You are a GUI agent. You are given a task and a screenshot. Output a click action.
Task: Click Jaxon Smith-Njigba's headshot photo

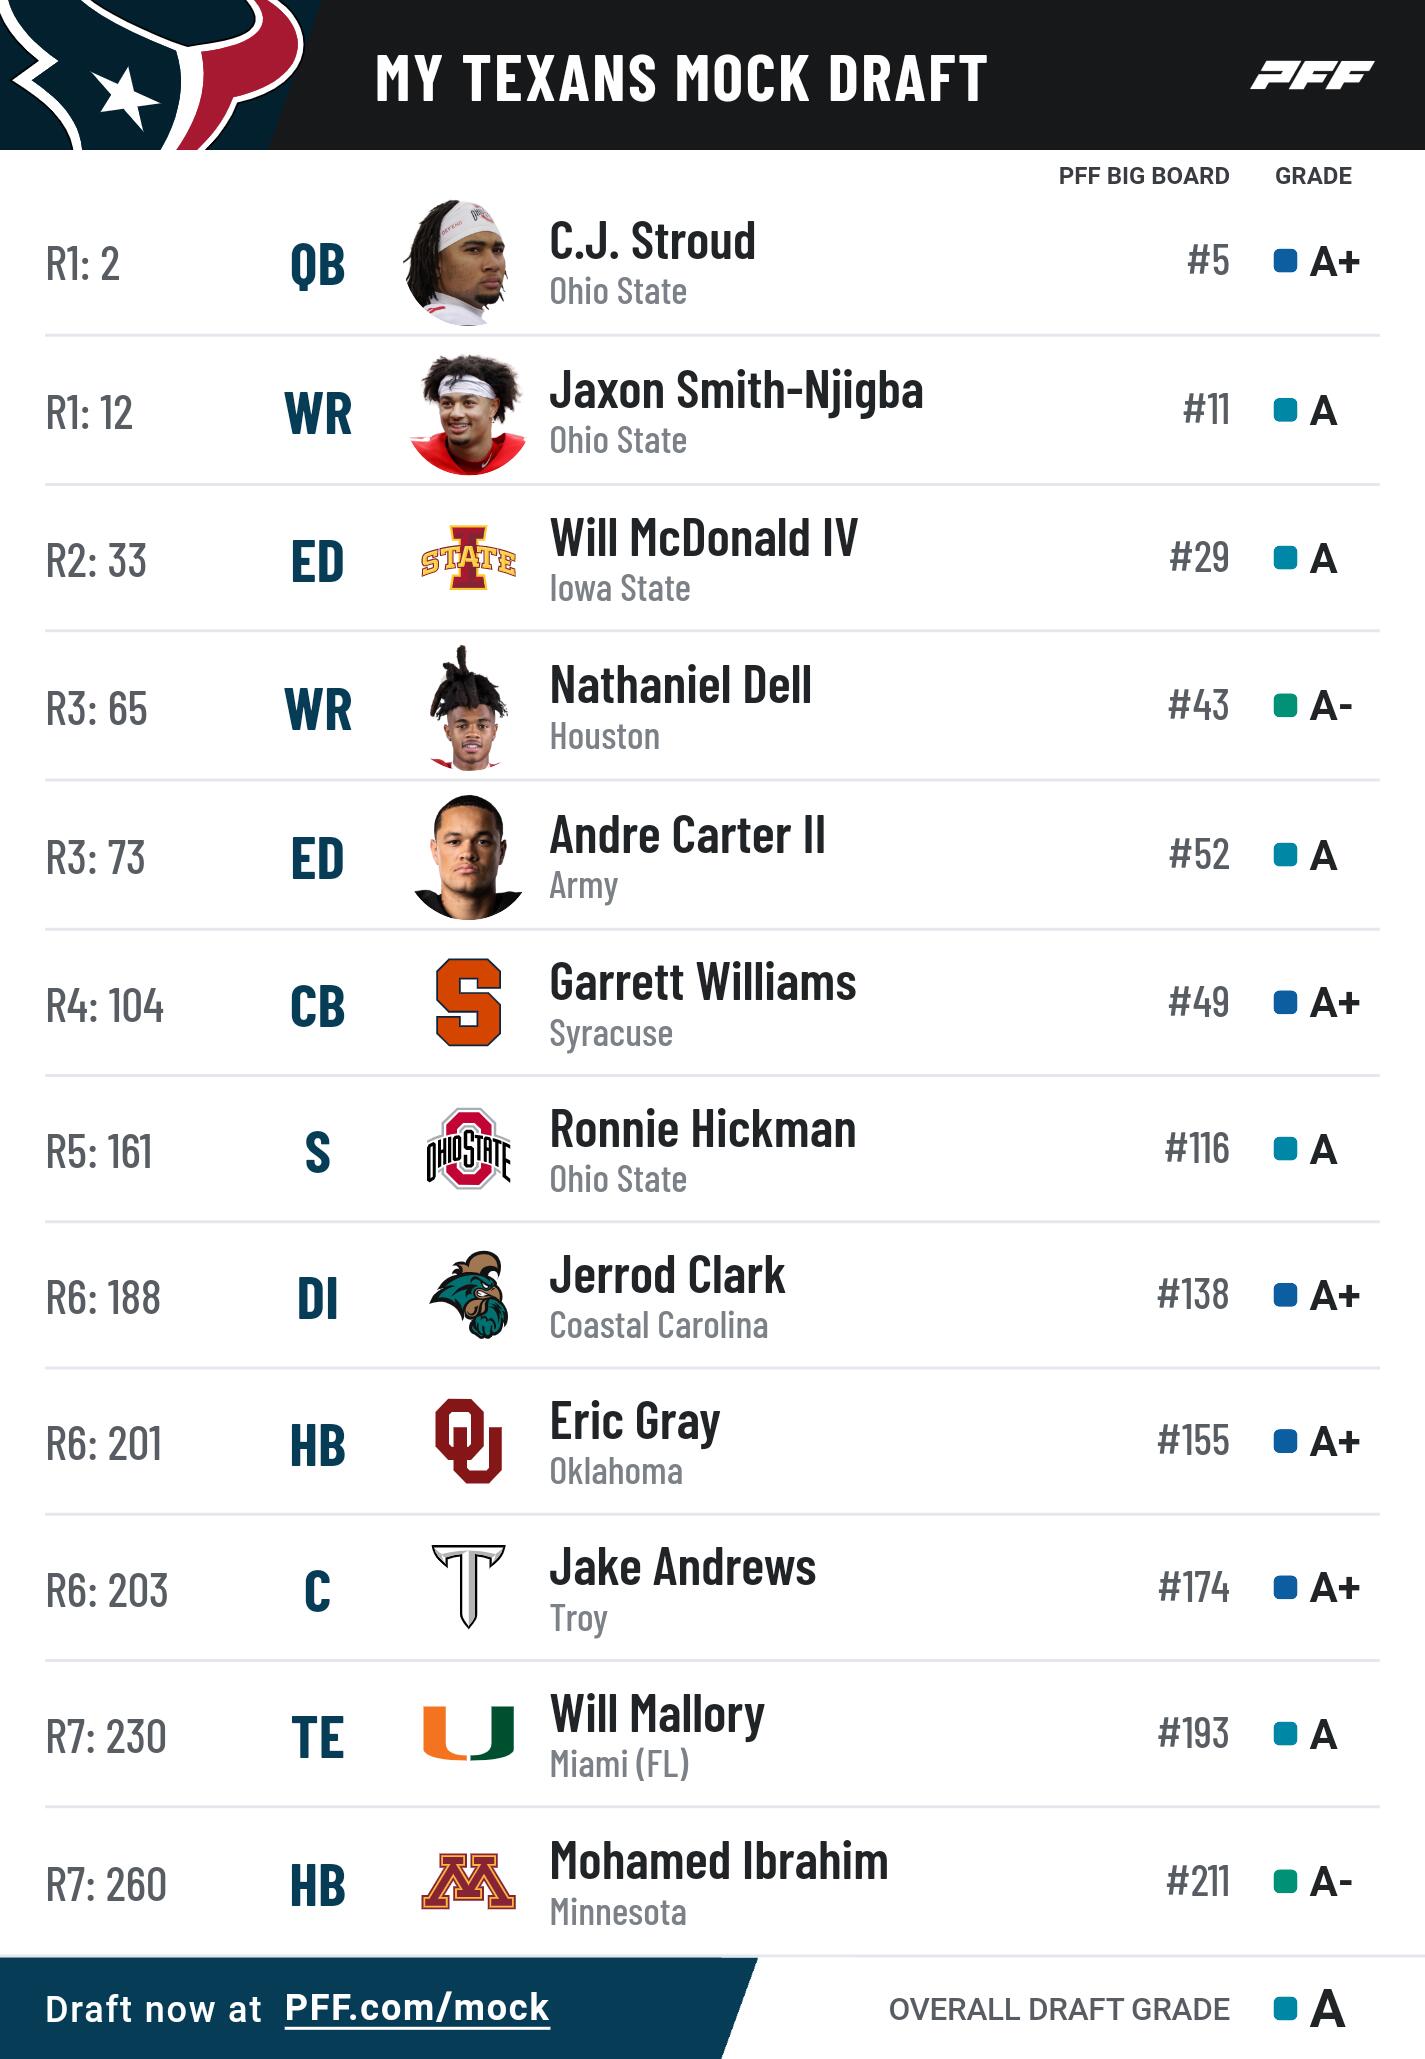tap(467, 412)
